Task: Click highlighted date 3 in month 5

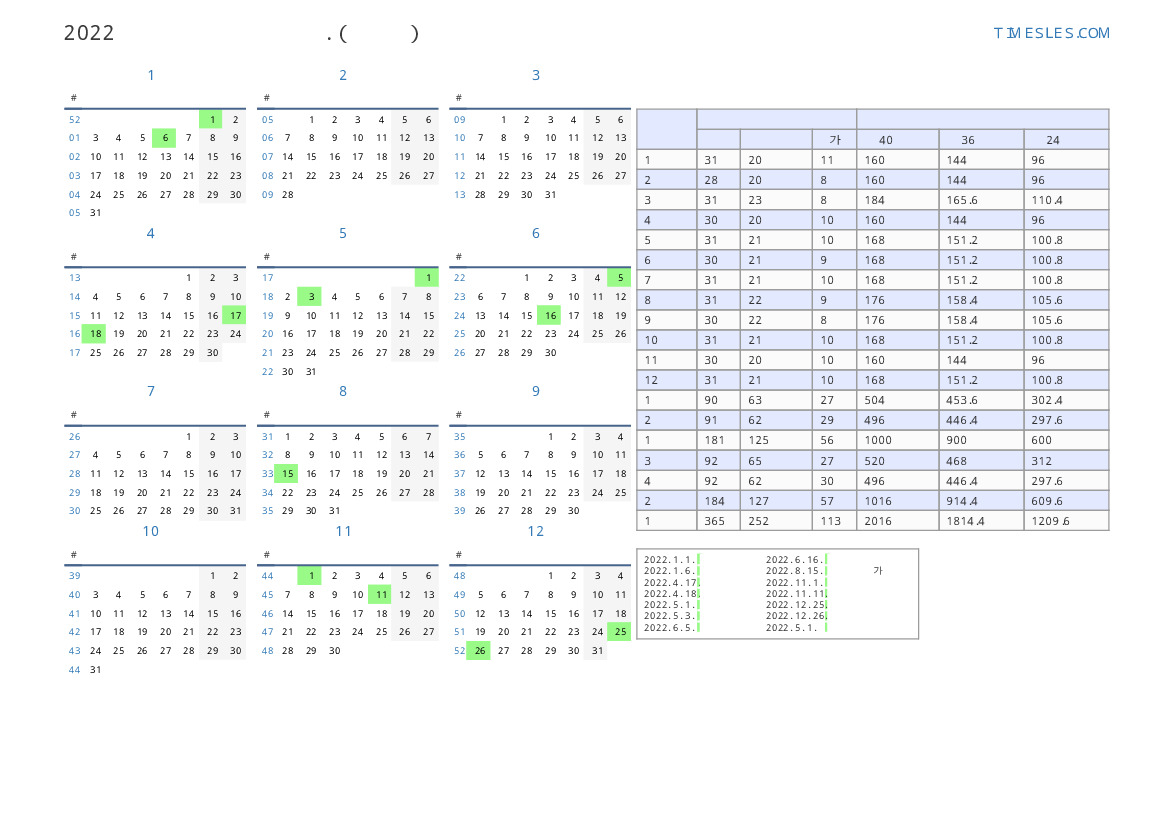Action: click(x=310, y=297)
